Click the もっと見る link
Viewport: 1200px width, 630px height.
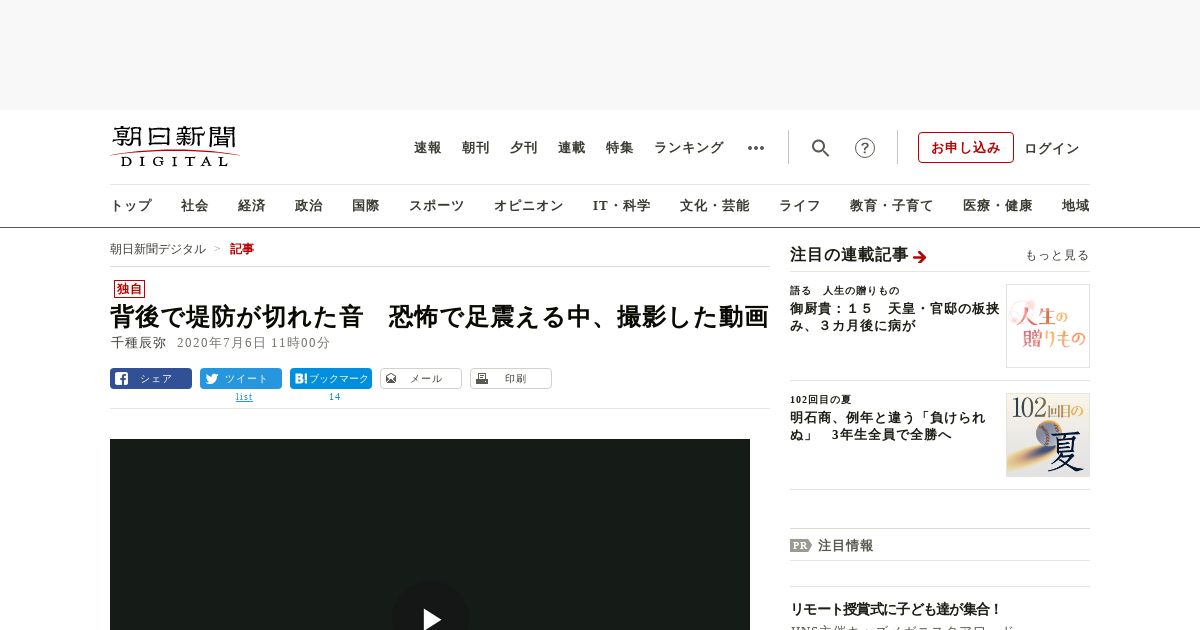[x=1057, y=255]
